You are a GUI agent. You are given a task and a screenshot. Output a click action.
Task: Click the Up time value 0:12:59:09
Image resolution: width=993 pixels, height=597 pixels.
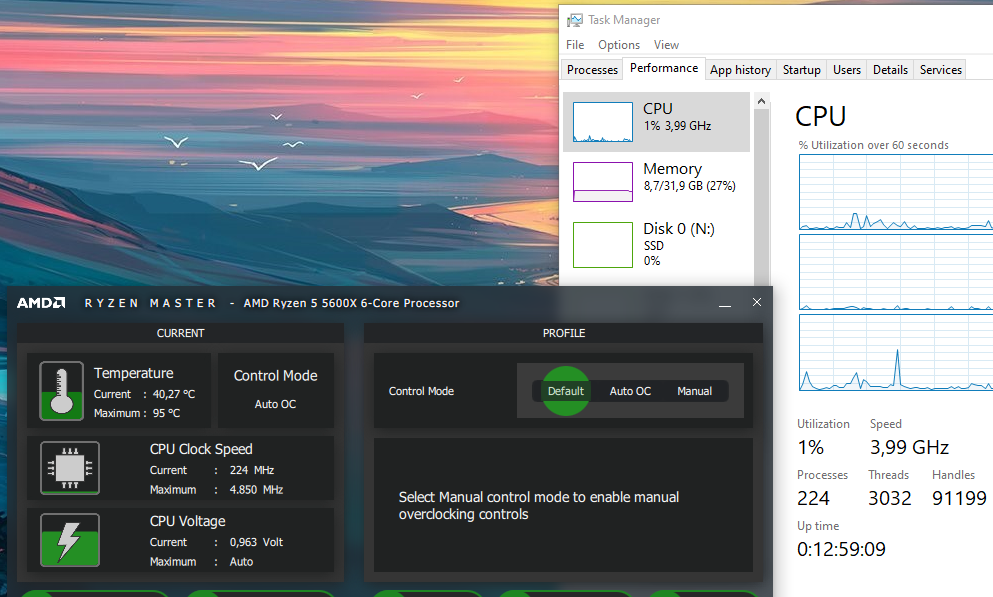pos(841,549)
